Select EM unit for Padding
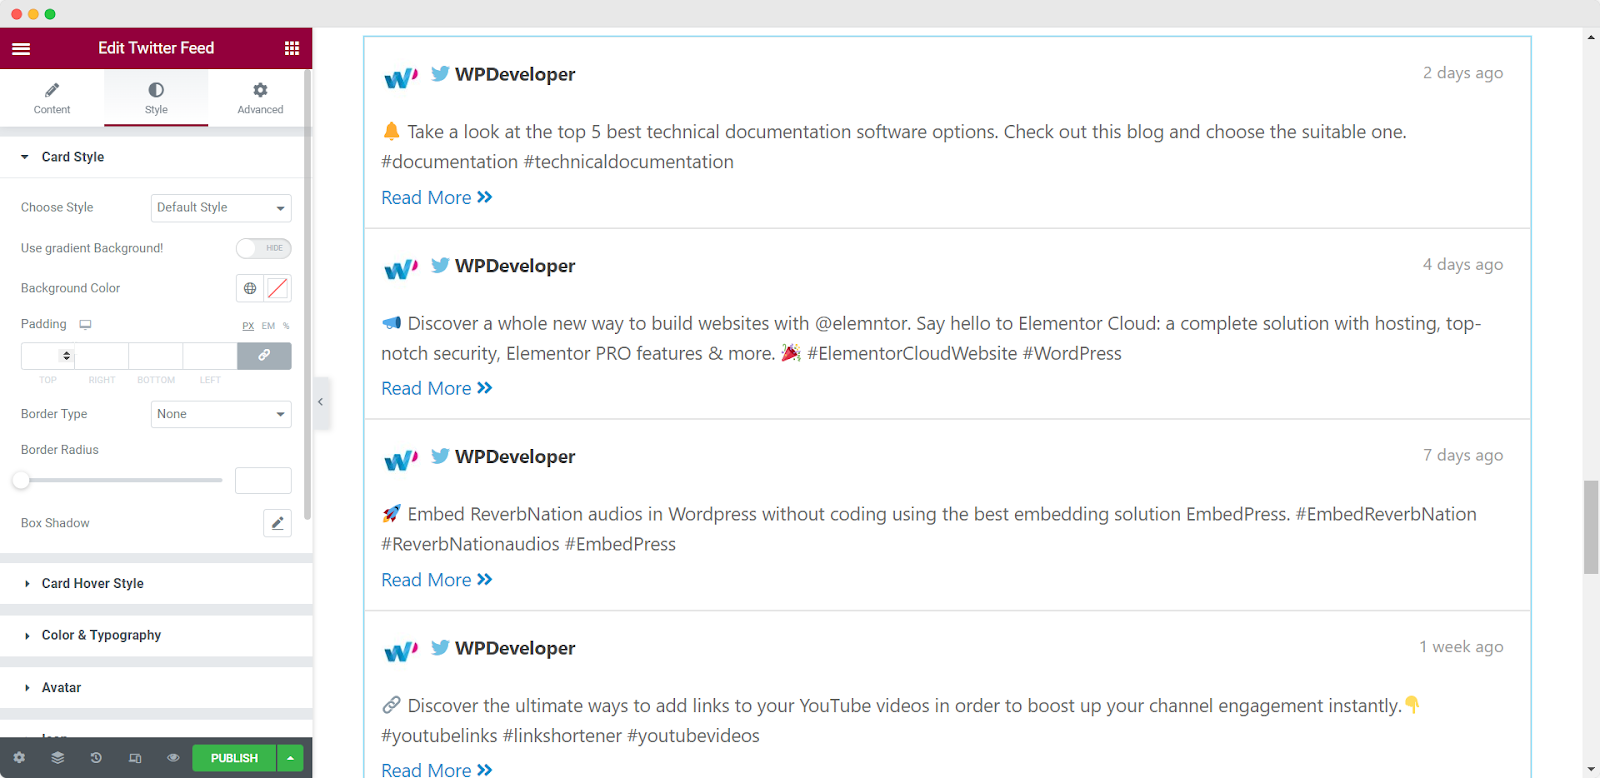Viewport: 1600px width, 778px height. pyautogui.click(x=268, y=326)
